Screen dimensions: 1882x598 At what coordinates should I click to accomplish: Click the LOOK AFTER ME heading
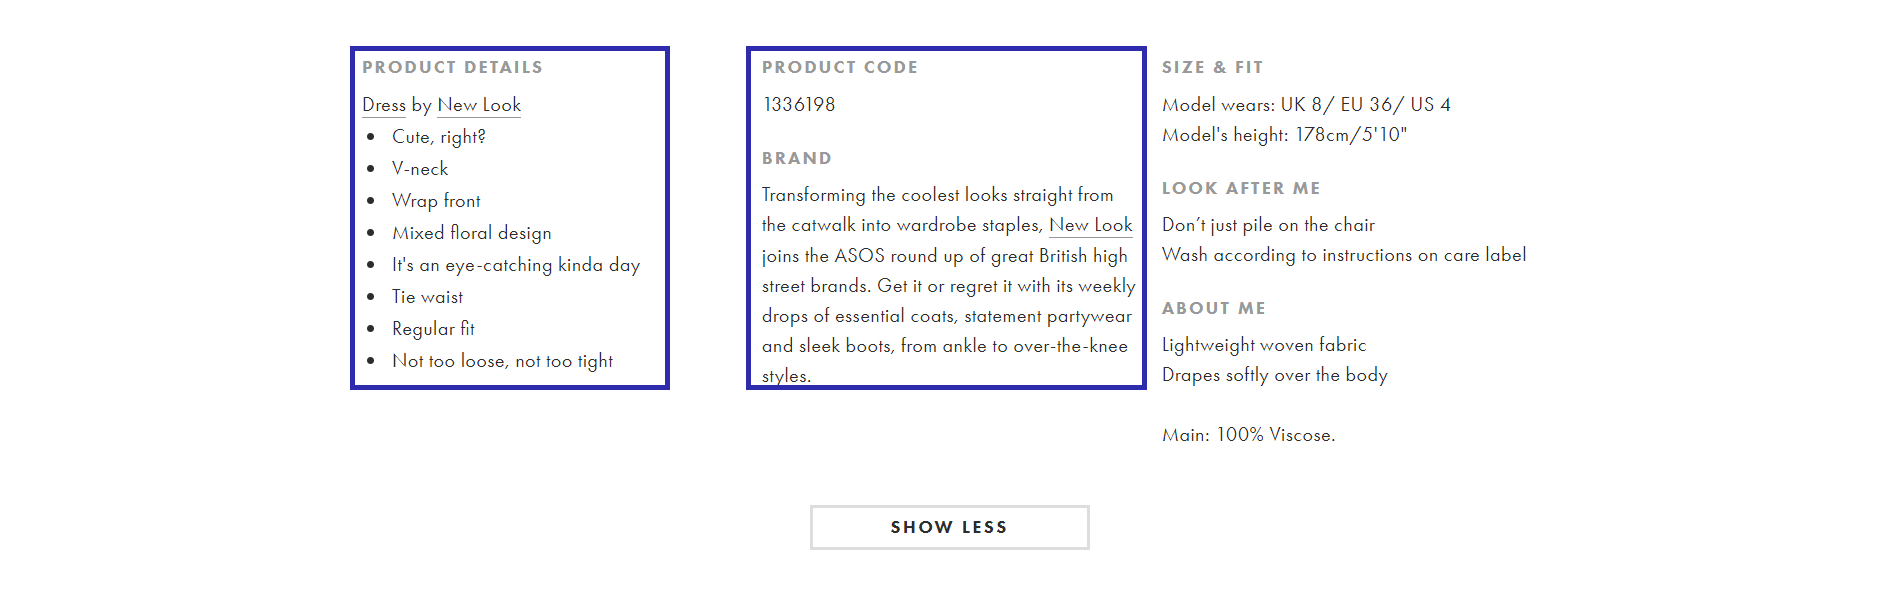1241,188
